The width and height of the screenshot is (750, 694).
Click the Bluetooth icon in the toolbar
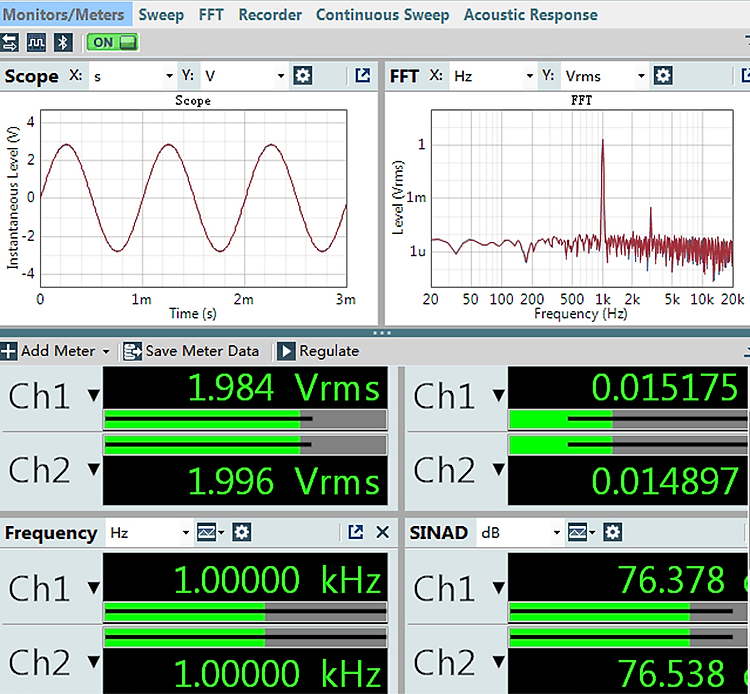pos(63,43)
